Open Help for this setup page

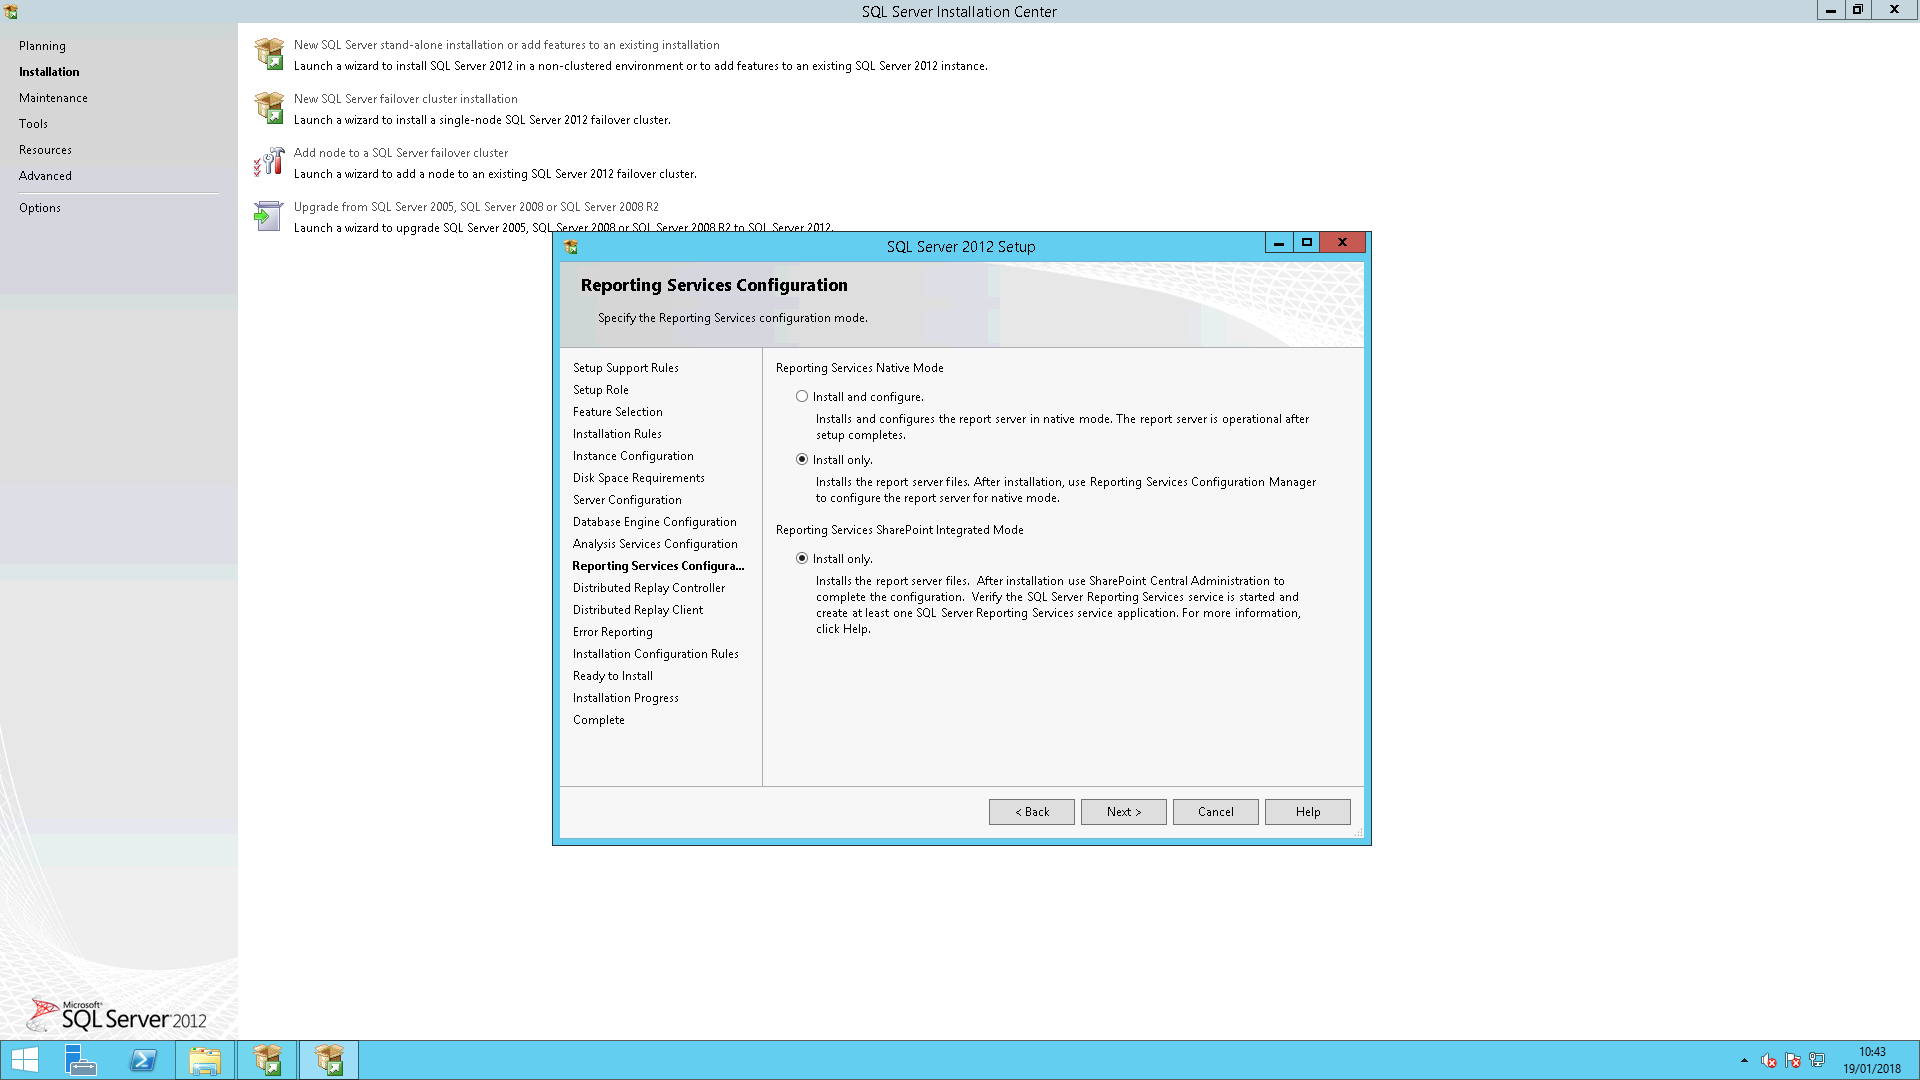pyautogui.click(x=1308, y=812)
